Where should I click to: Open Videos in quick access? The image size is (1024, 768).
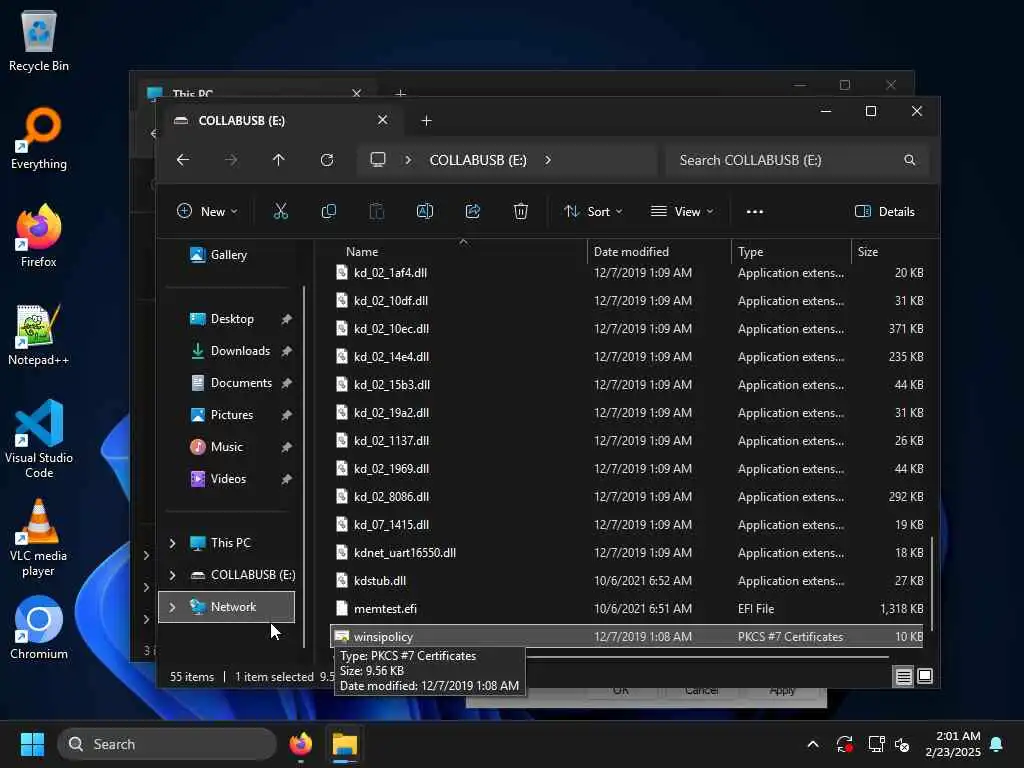tap(229, 479)
